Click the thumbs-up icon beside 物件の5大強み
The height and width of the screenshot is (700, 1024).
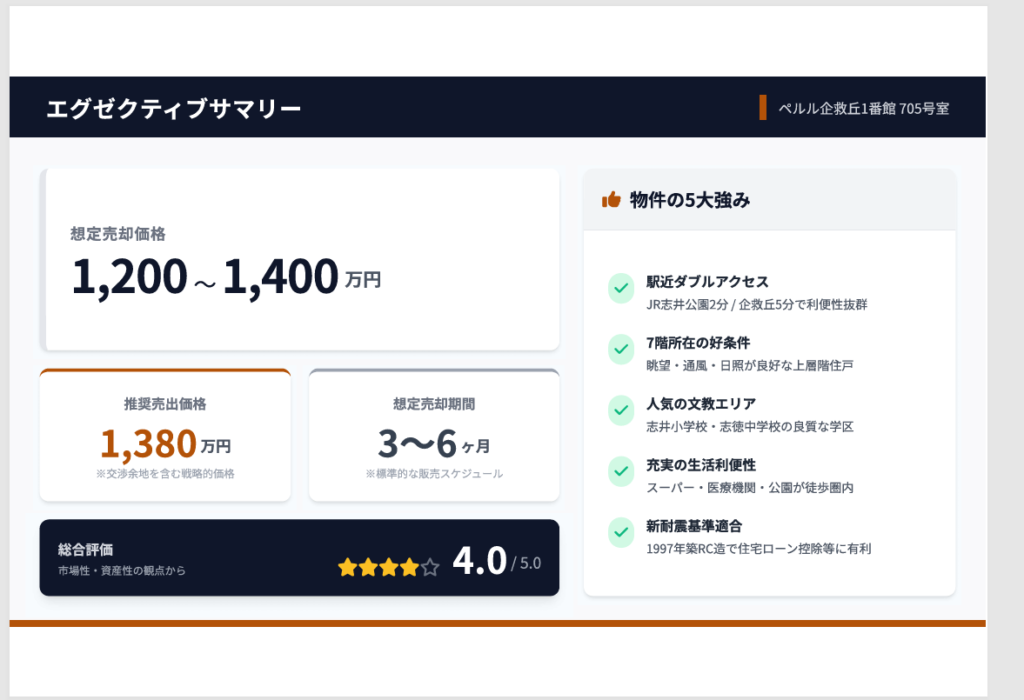pyautogui.click(x=611, y=200)
